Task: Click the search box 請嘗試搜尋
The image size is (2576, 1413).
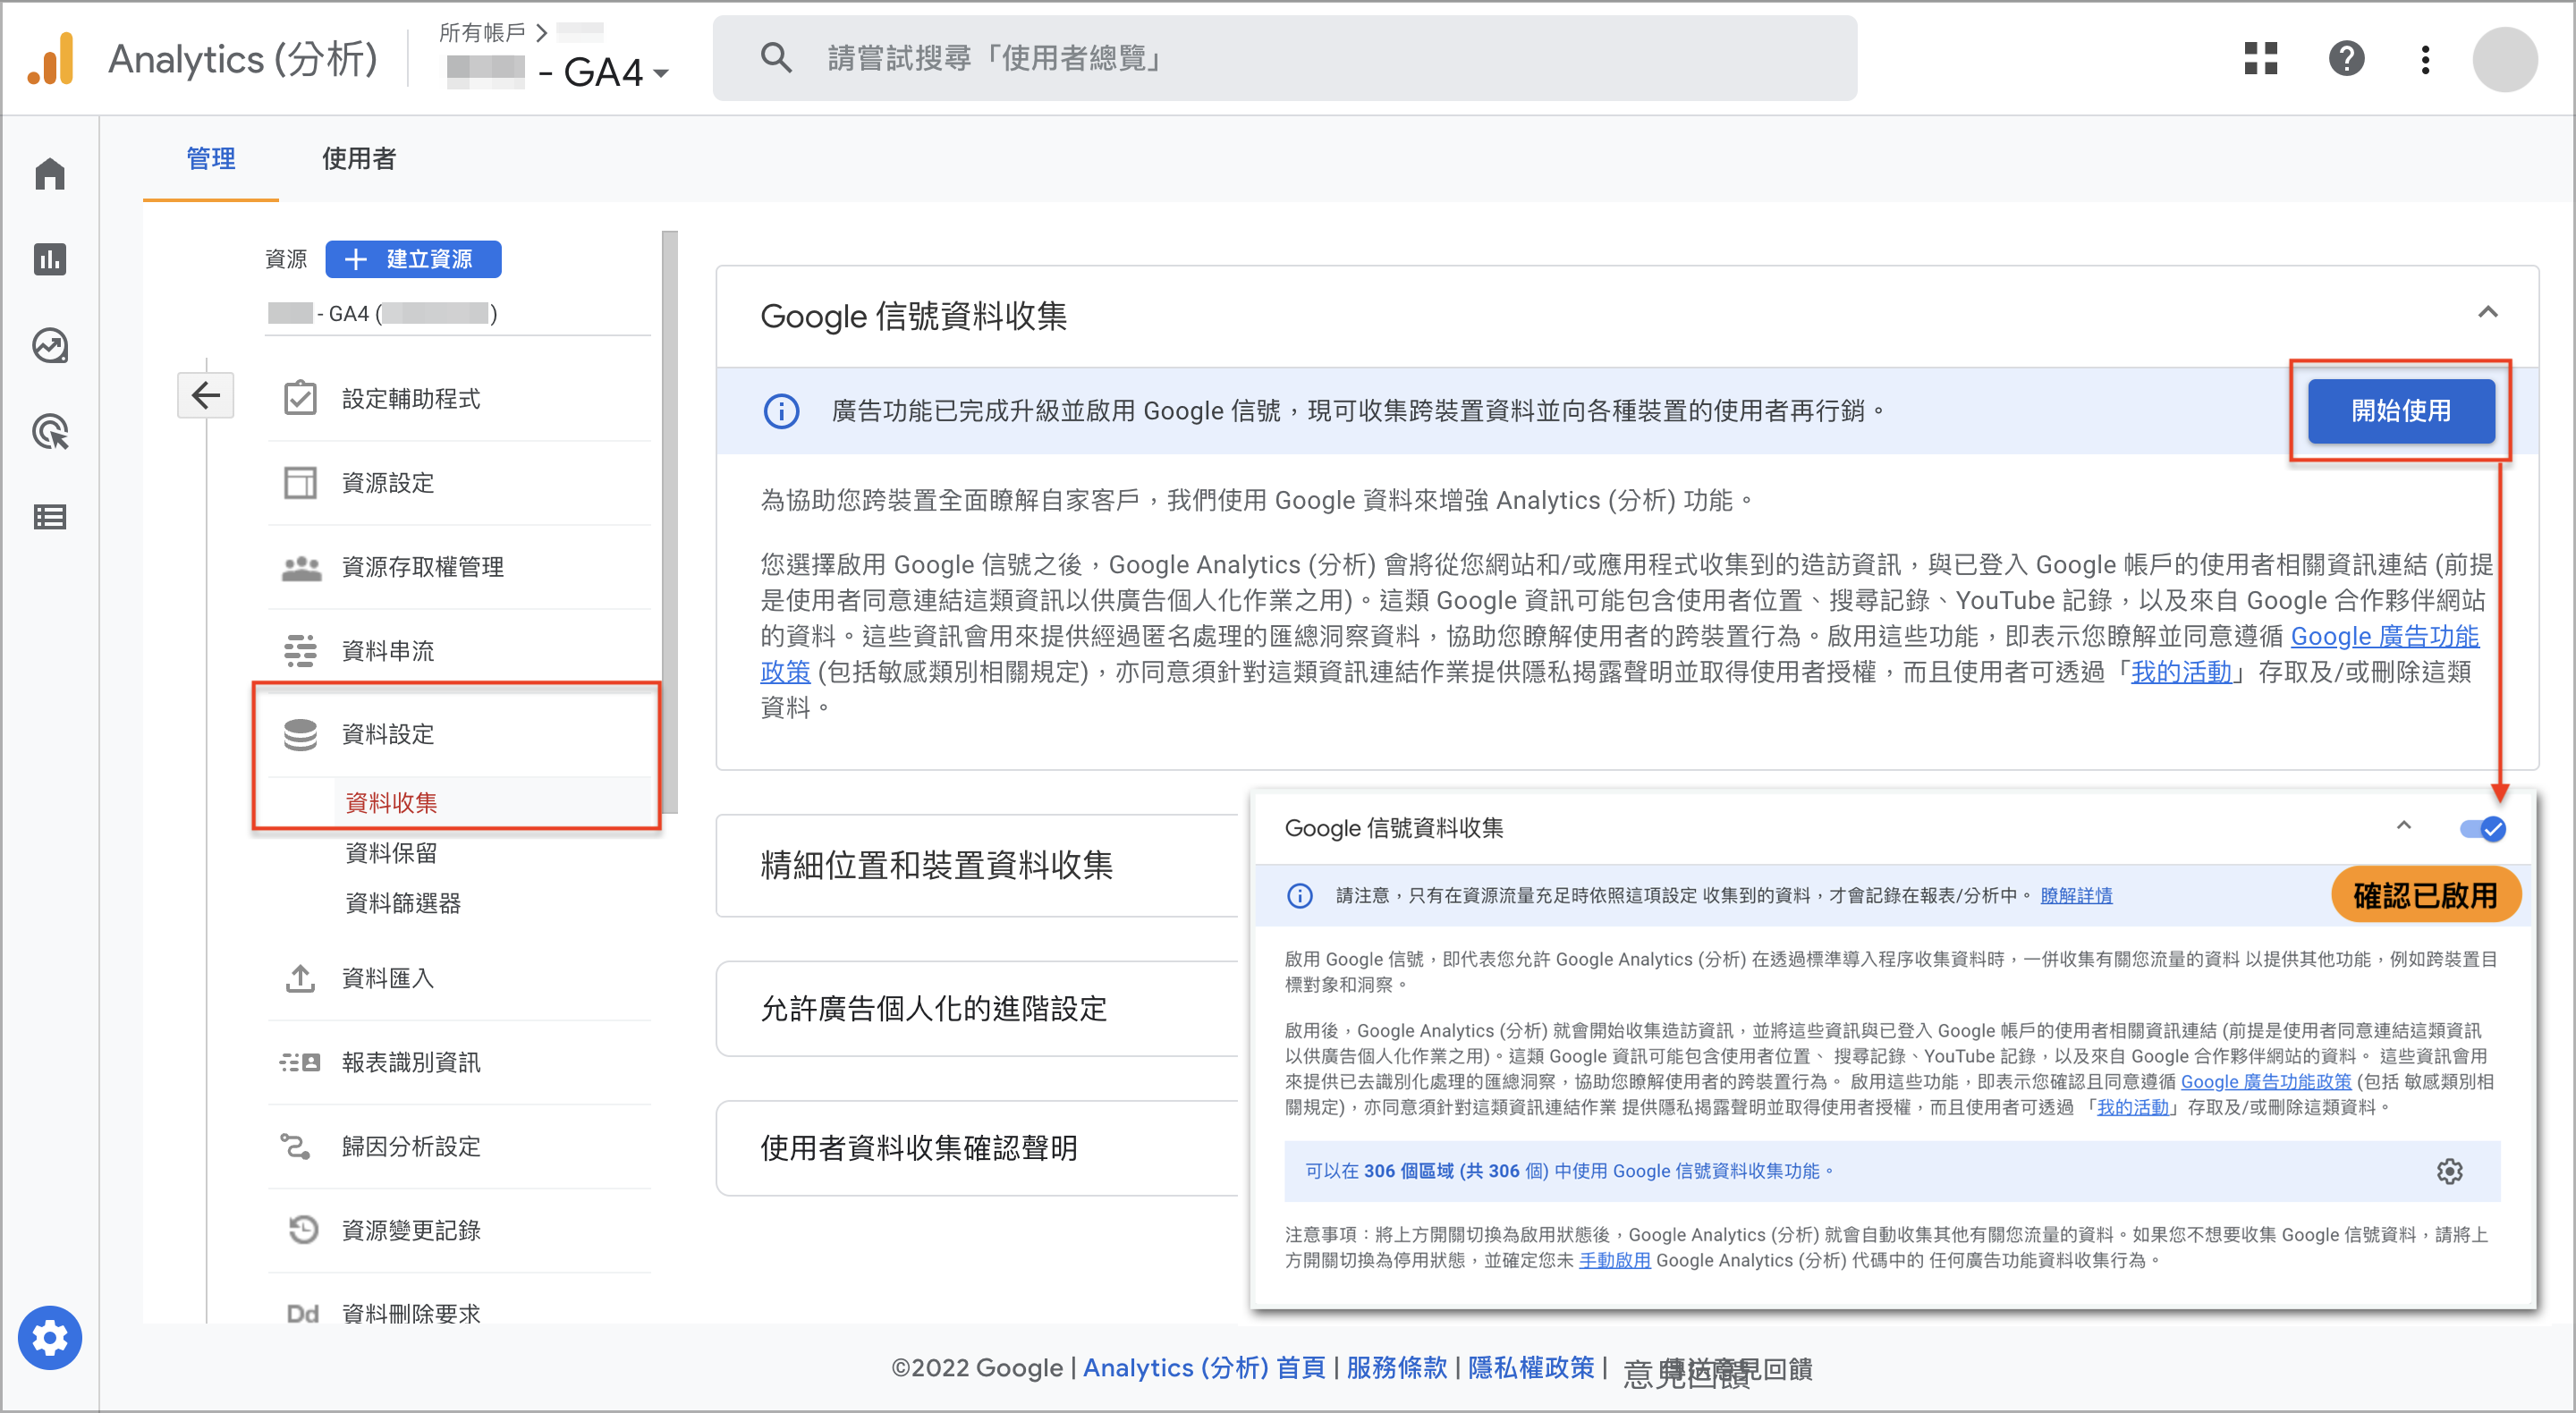Action: point(1285,58)
